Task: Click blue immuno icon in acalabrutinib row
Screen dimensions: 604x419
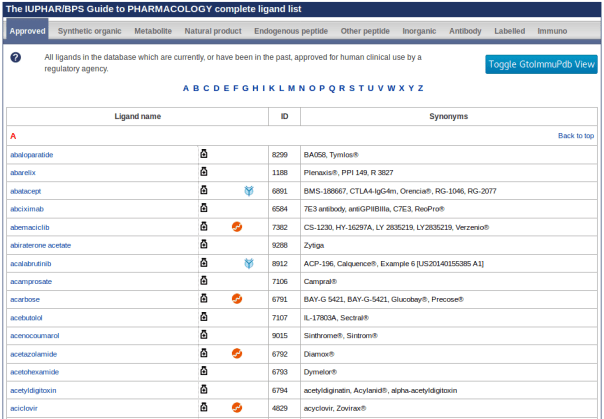Action: pyautogui.click(x=249, y=263)
